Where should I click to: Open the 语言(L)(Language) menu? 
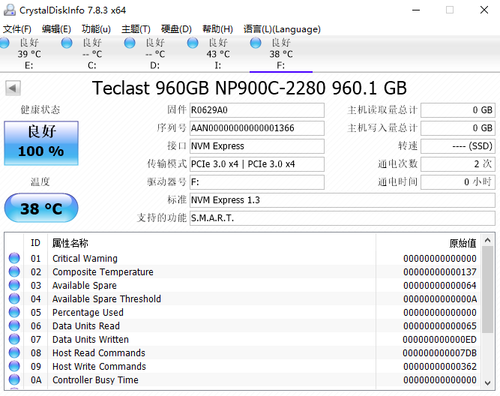coord(282,29)
